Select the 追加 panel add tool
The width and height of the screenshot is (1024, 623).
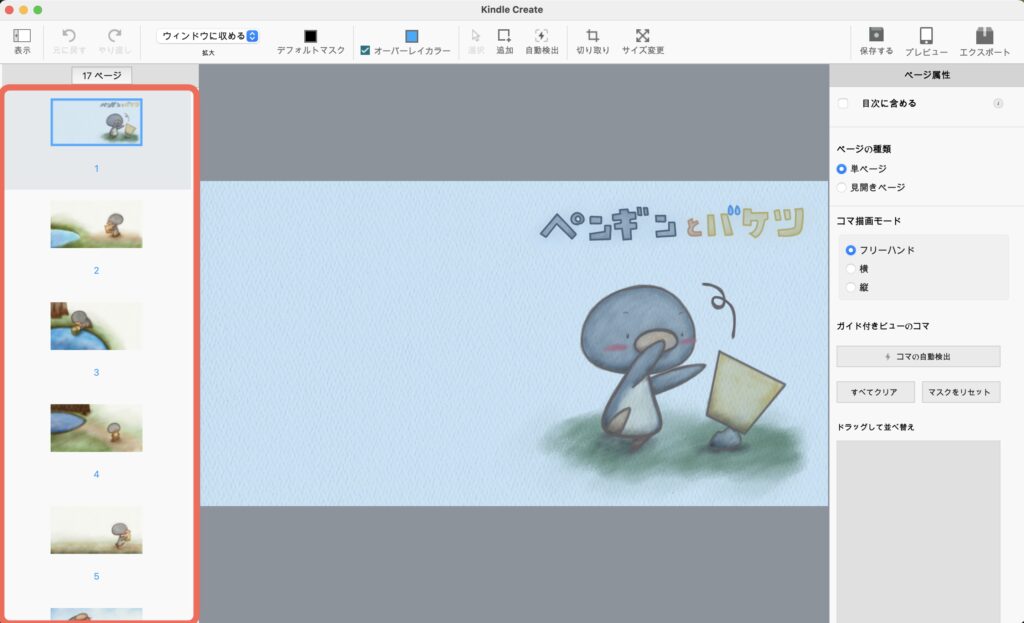coord(504,35)
